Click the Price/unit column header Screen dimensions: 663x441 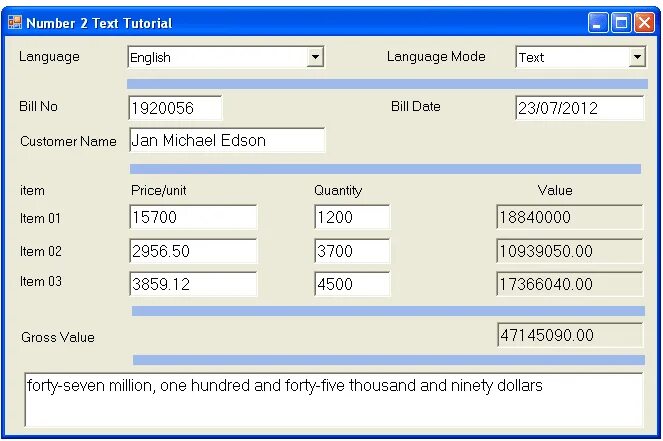tap(159, 190)
